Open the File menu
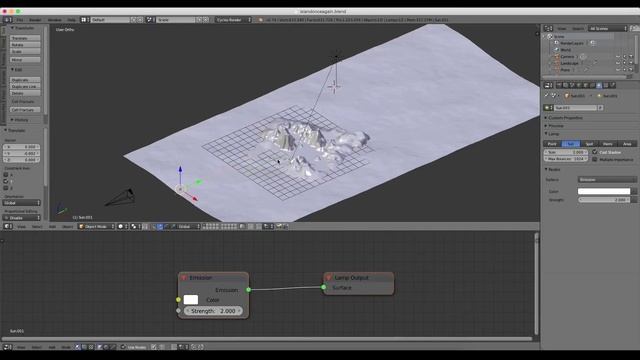 click(x=20, y=20)
